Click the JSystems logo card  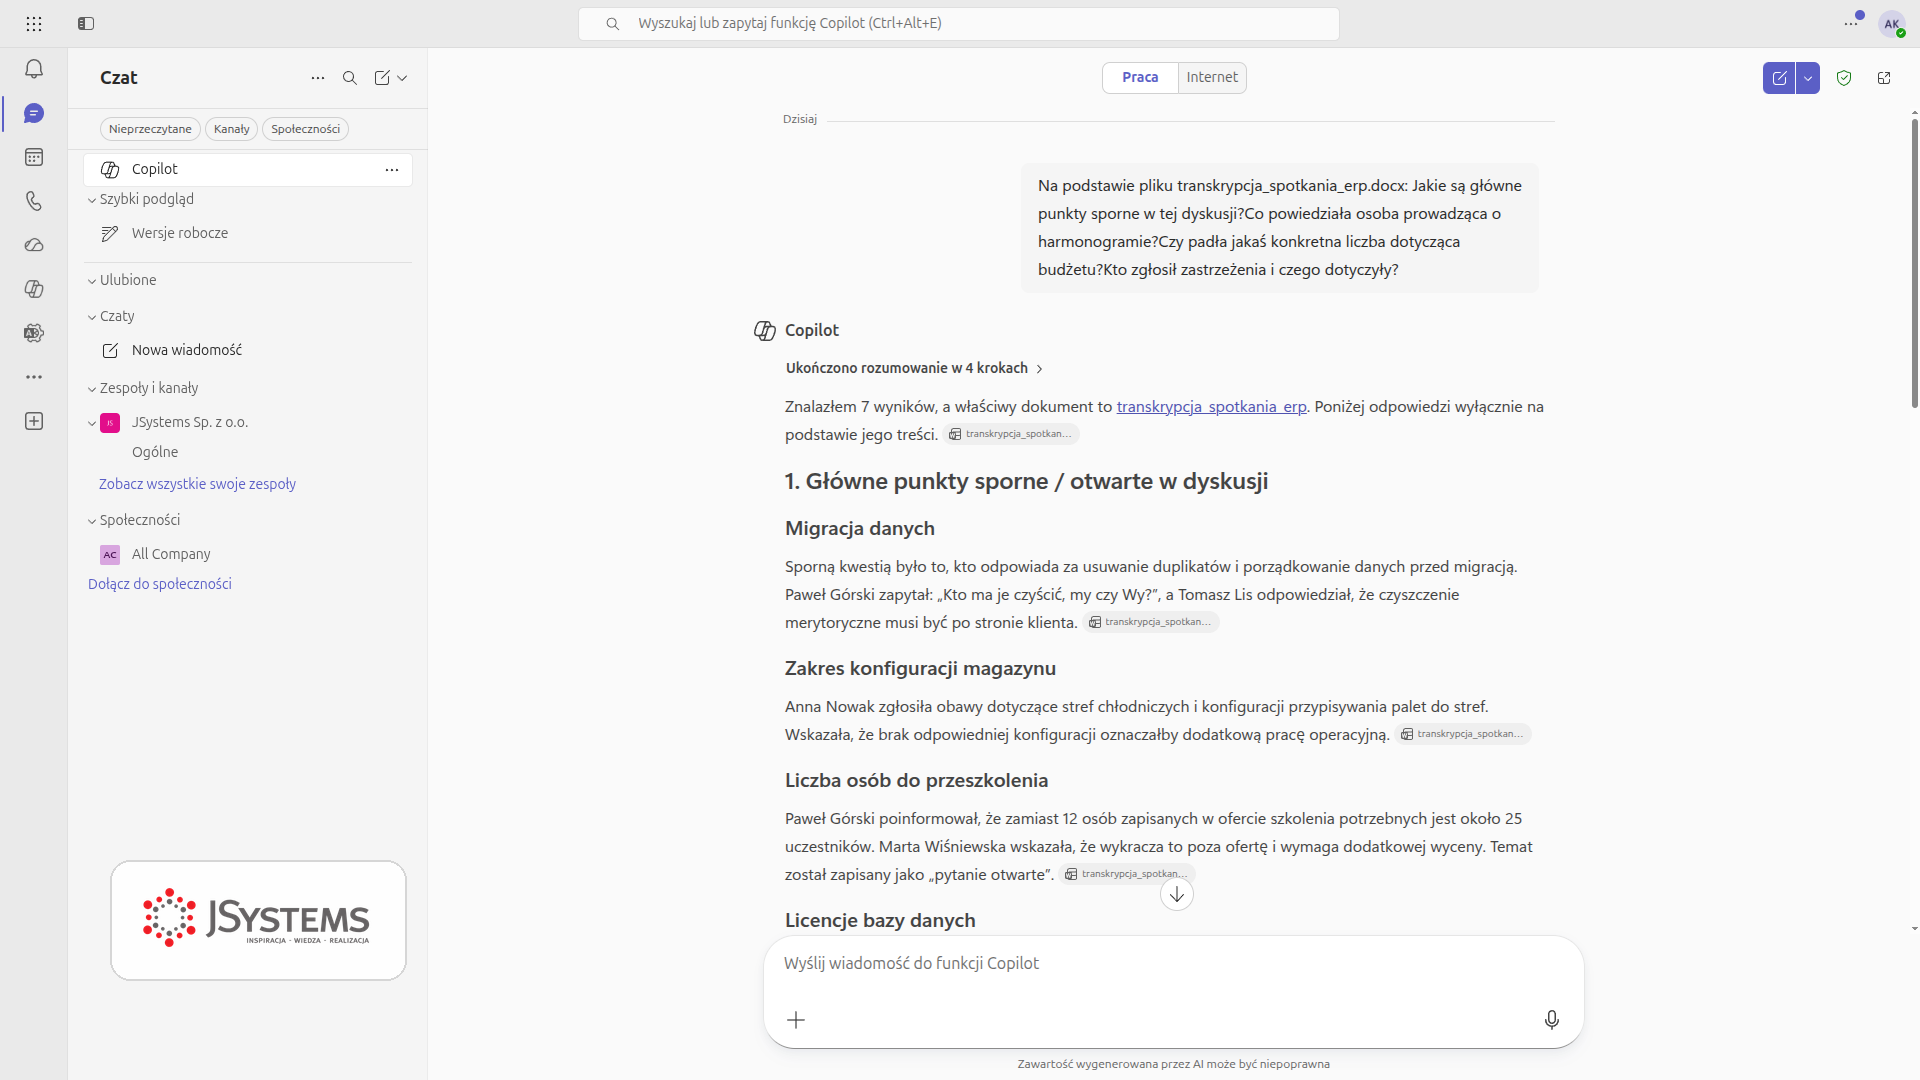[258, 920]
